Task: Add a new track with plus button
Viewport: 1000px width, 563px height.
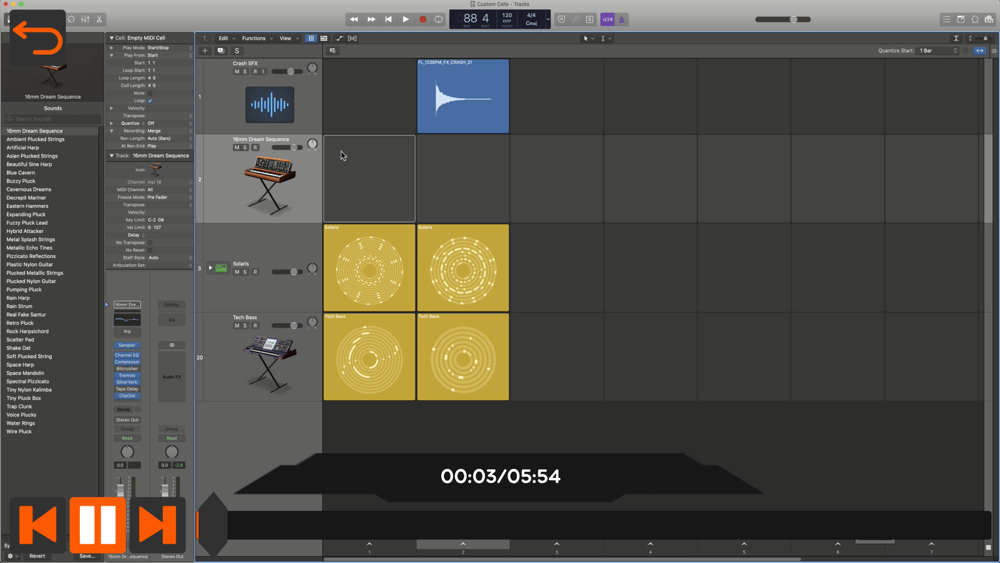Action: [205, 50]
